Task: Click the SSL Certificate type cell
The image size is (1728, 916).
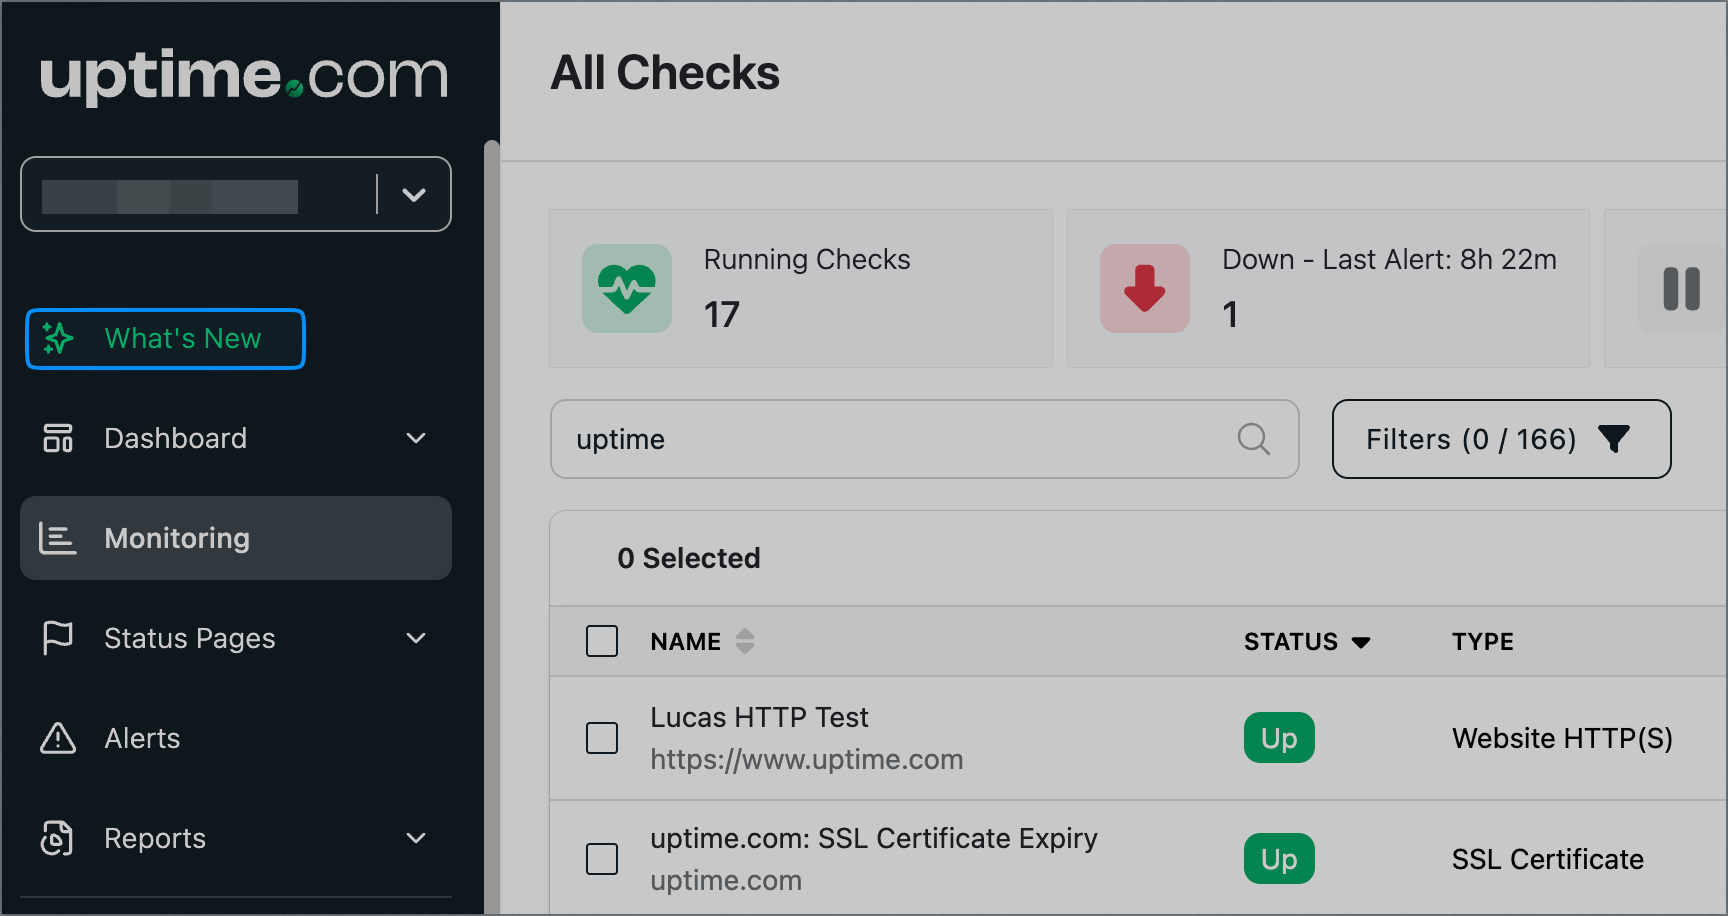Action: point(1548,859)
